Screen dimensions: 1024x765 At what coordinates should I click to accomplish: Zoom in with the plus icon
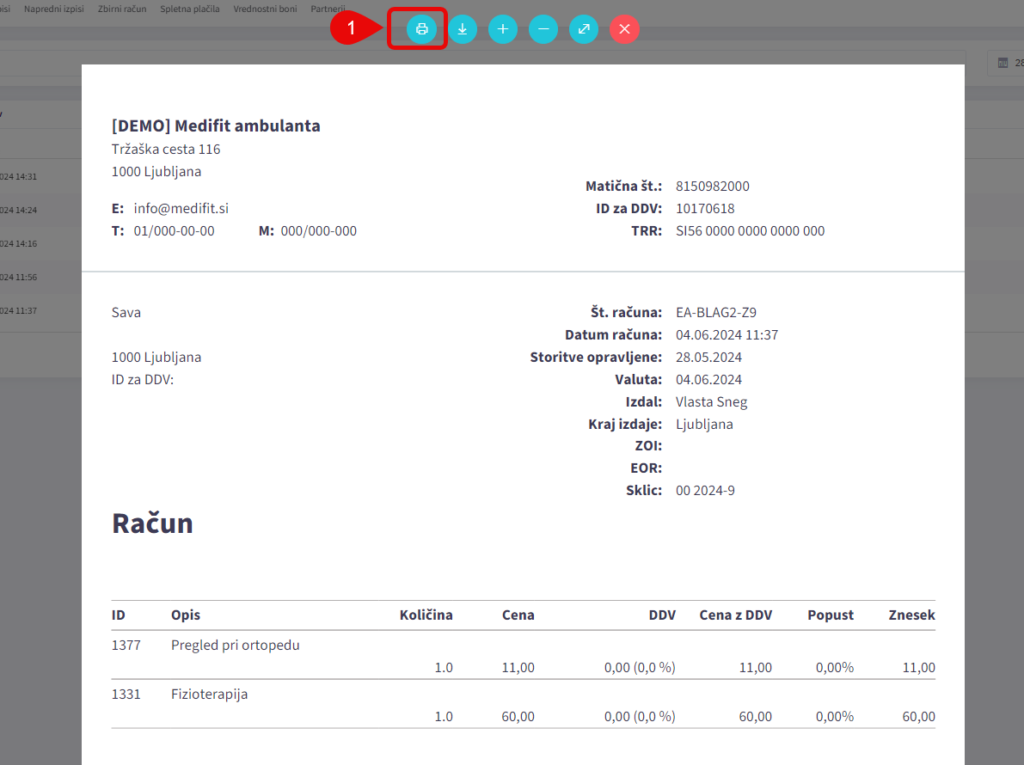503,29
